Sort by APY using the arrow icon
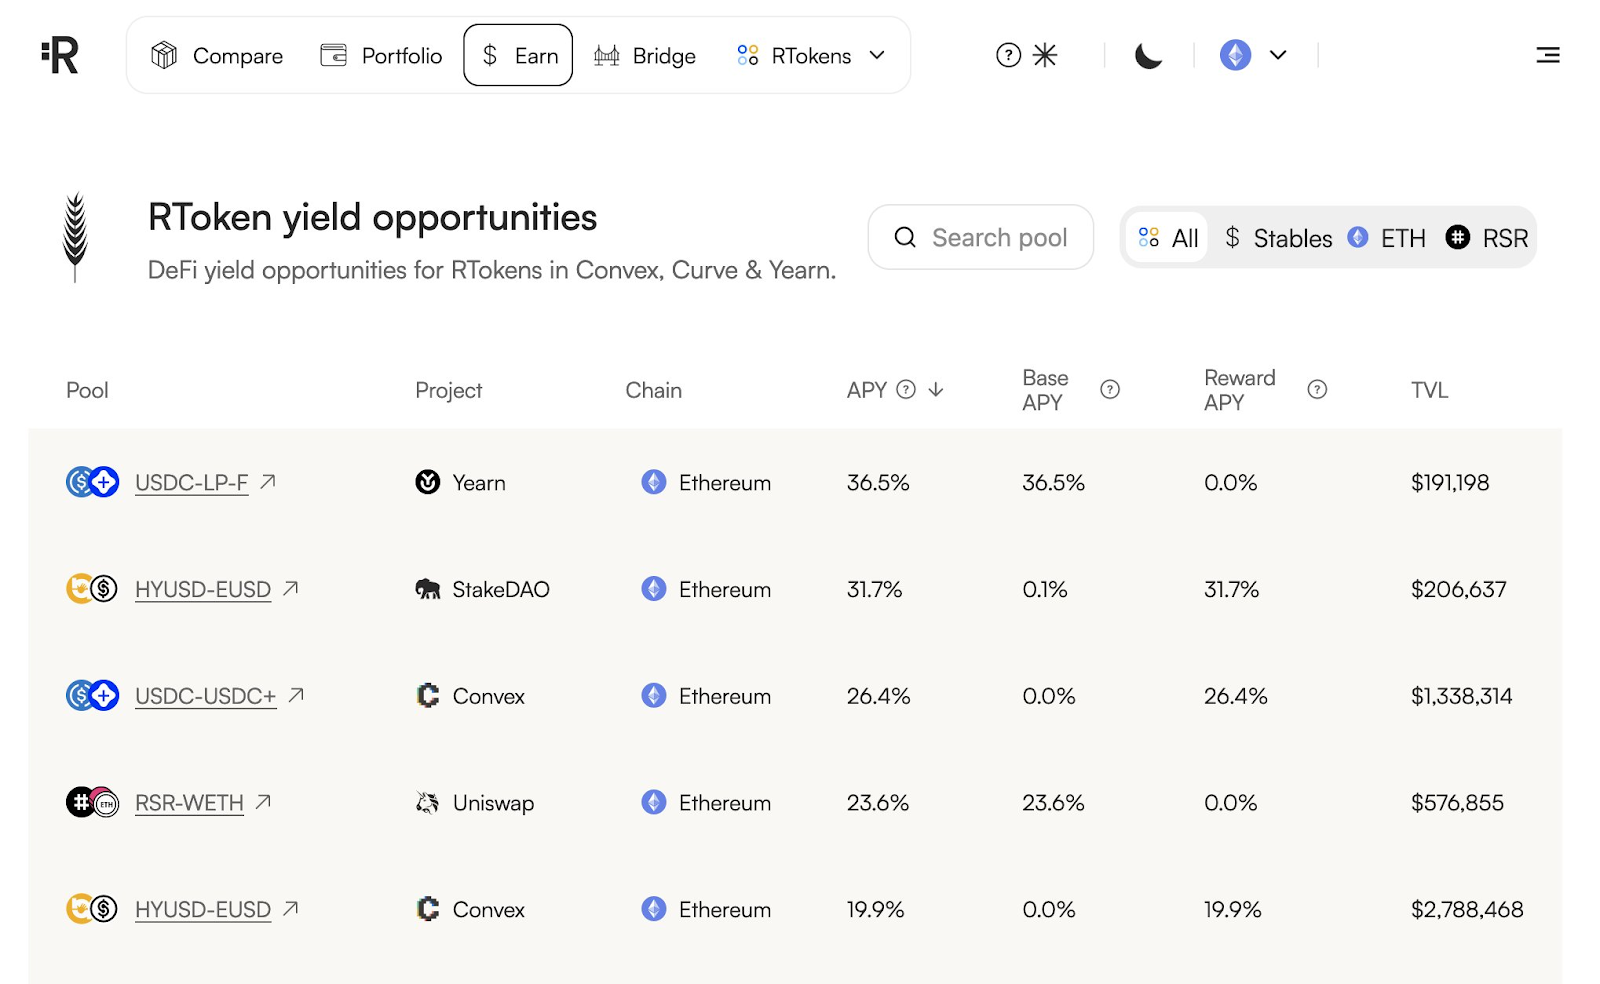Screen dimensions: 1600x984 tap(936, 389)
